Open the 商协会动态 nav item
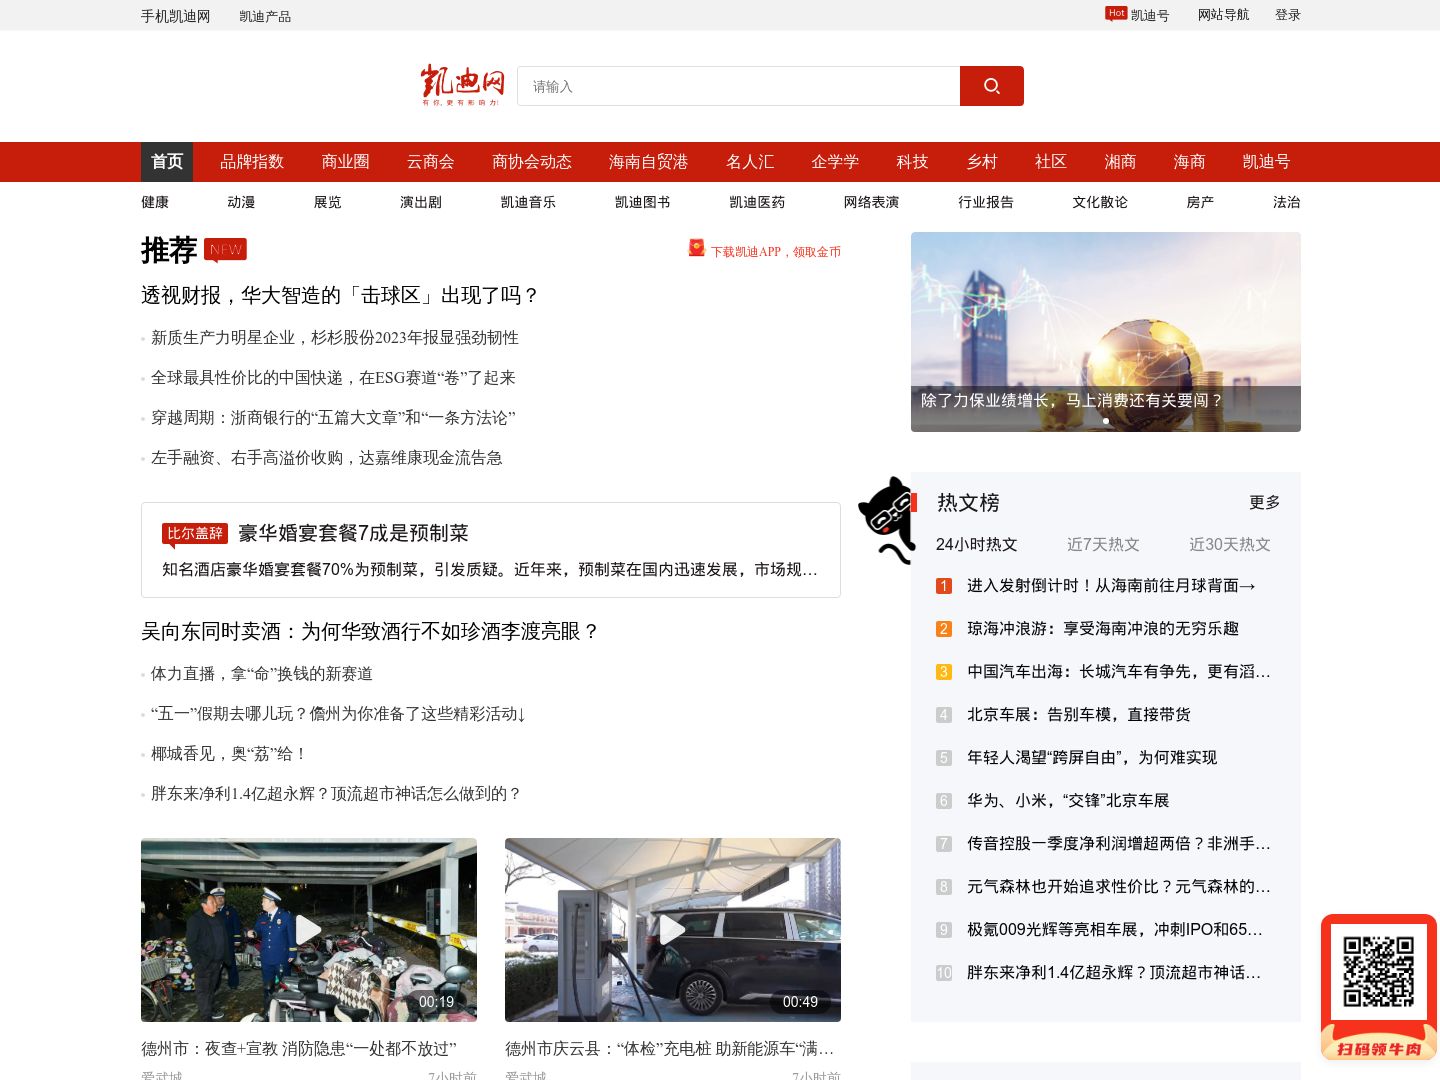The width and height of the screenshot is (1440, 1080). [532, 162]
